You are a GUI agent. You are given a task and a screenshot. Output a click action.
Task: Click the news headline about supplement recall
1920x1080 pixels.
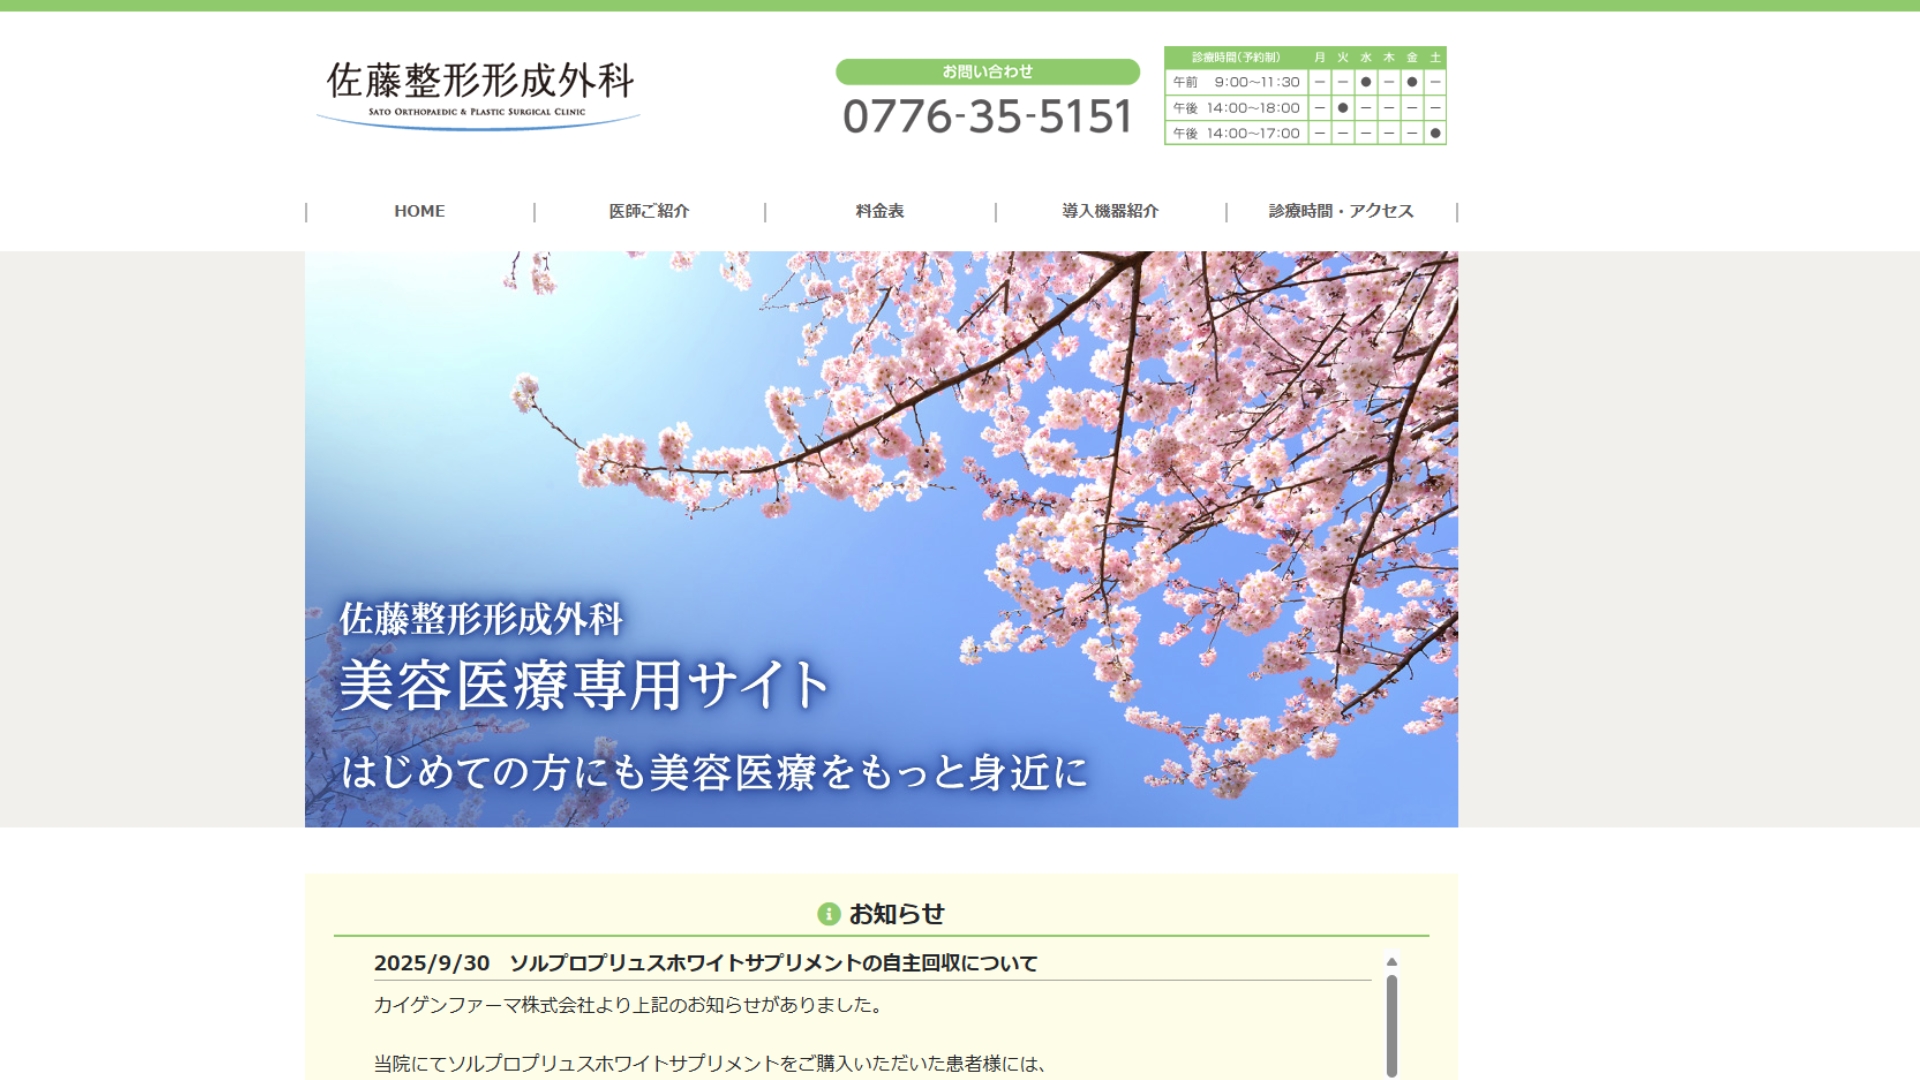tap(705, 963)
